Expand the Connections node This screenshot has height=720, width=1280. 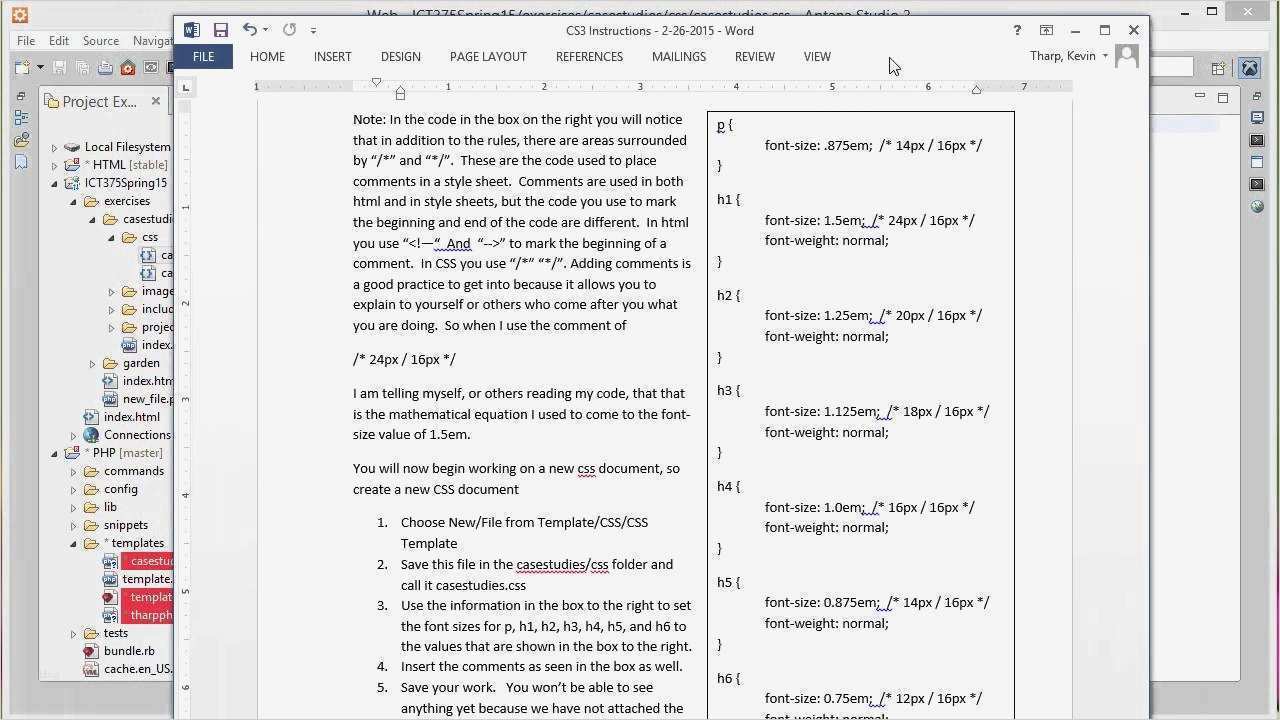tap(74, 436)
